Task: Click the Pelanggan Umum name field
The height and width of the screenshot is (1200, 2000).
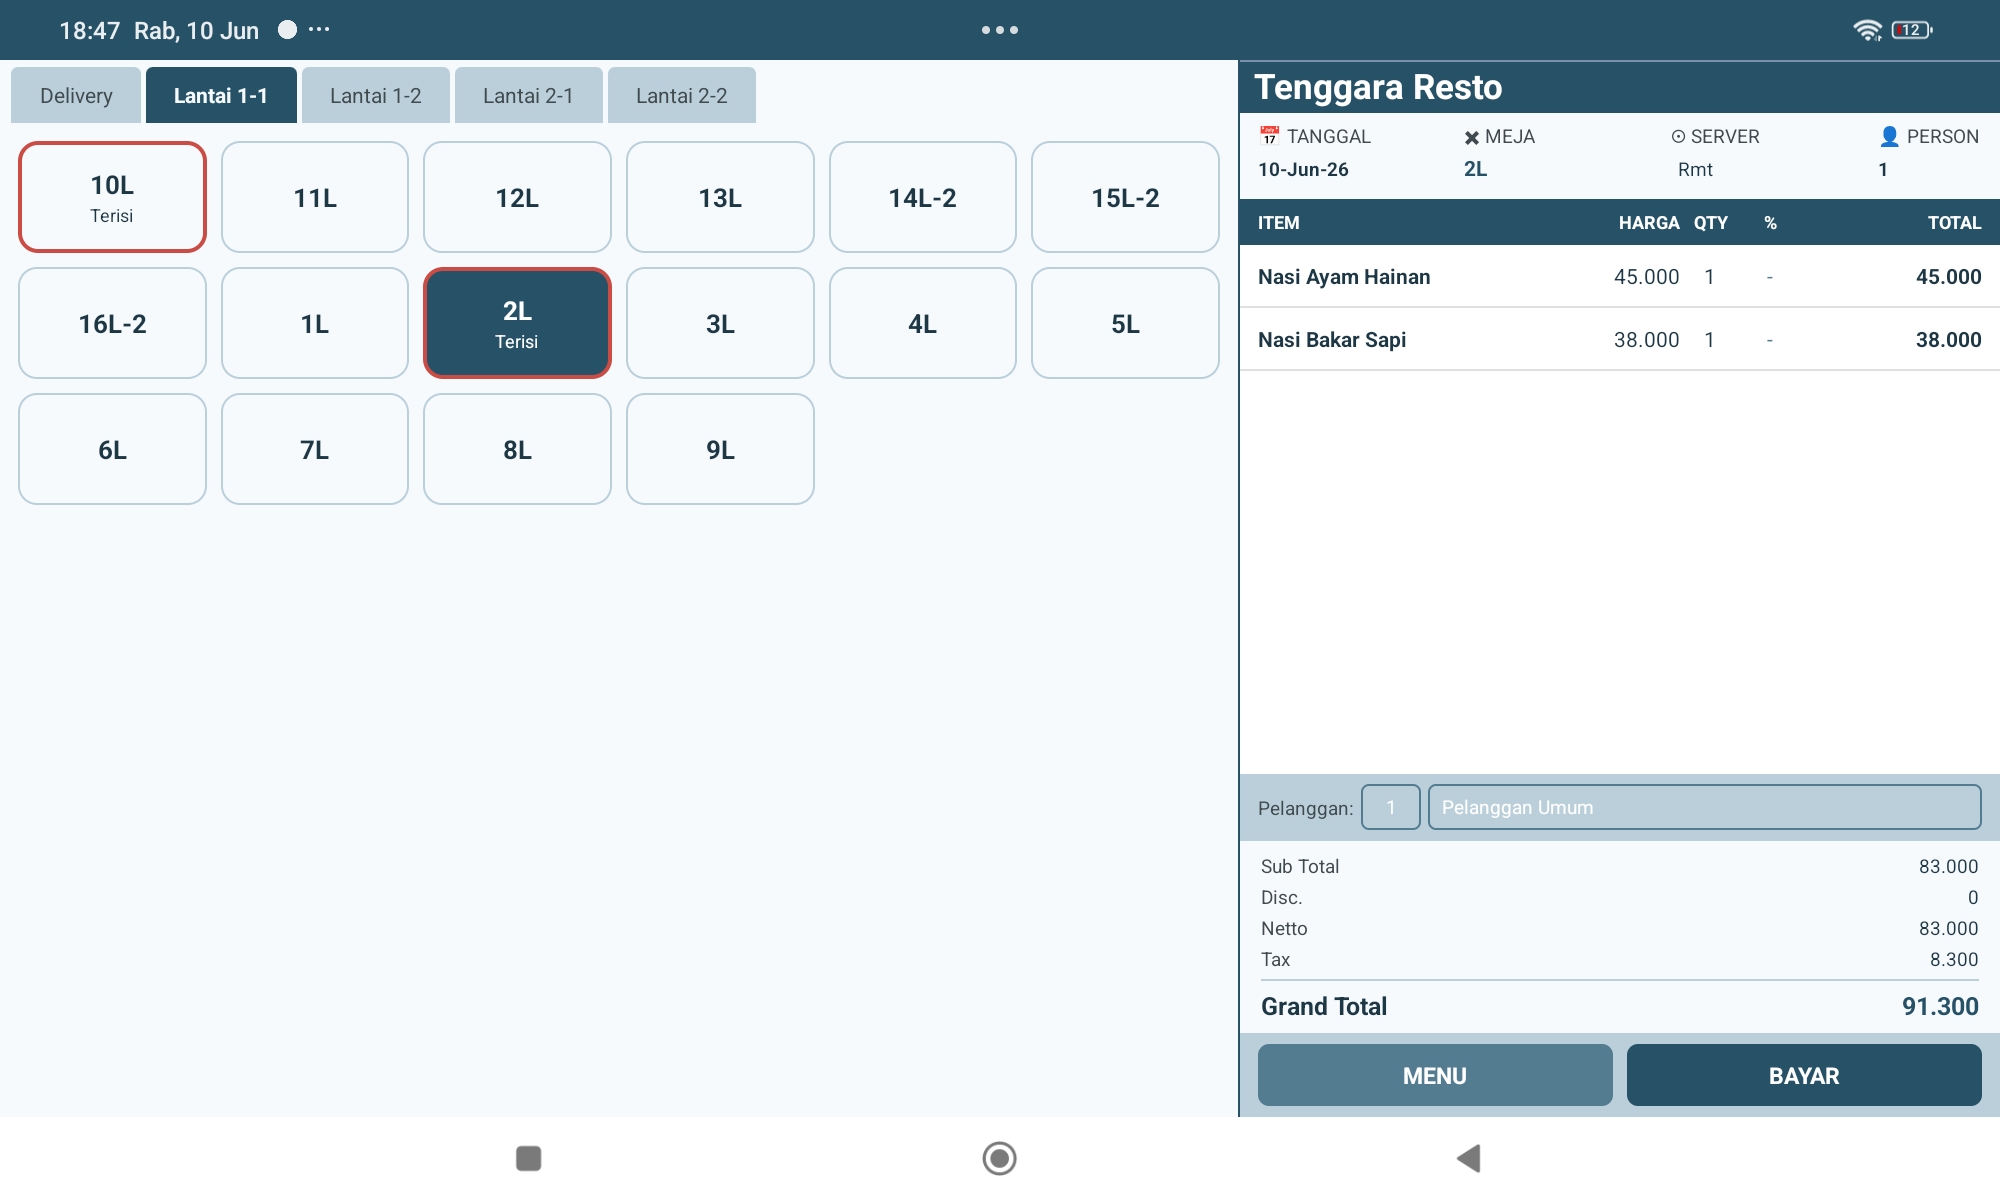Action: coord(1705,807)
